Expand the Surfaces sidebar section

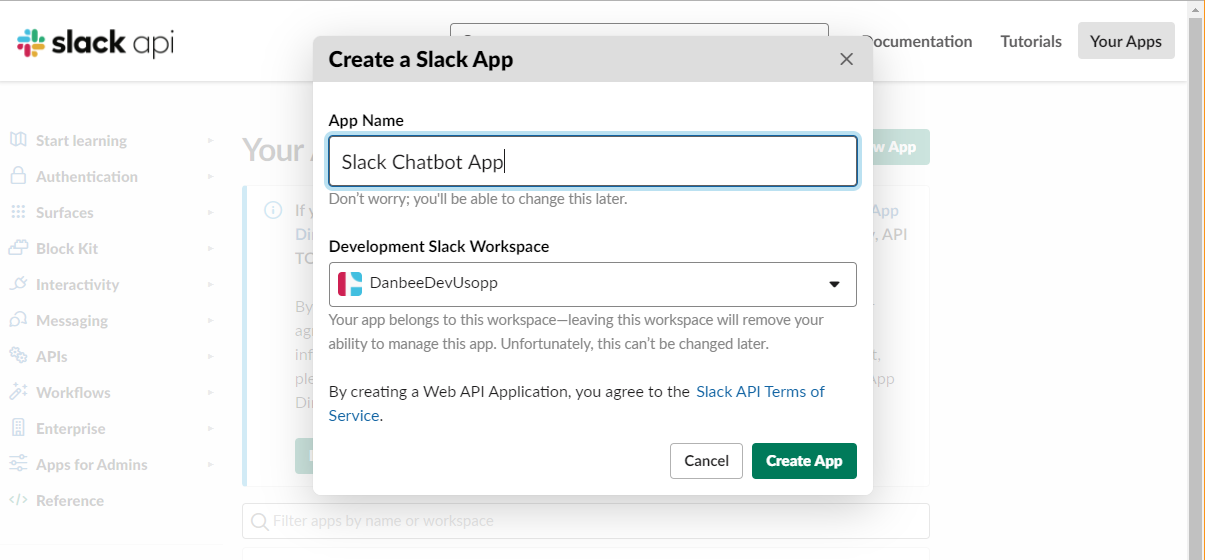[x=211, y=213]
